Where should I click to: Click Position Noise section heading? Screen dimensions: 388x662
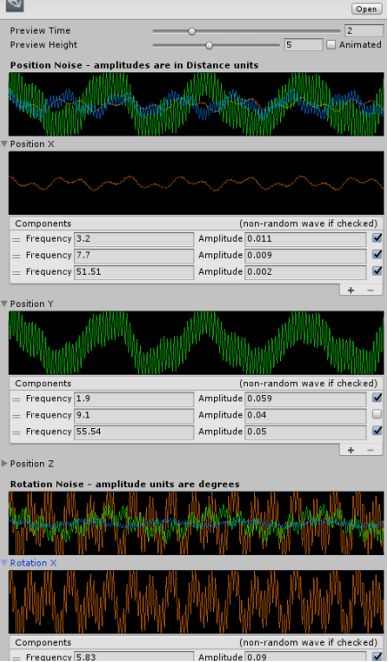point(134,65)
